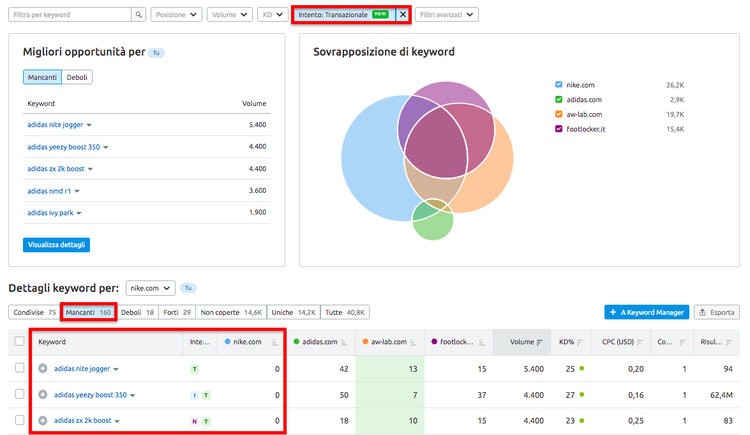
Task: Click the Co... column sort icon
Action: coord(683,342)
